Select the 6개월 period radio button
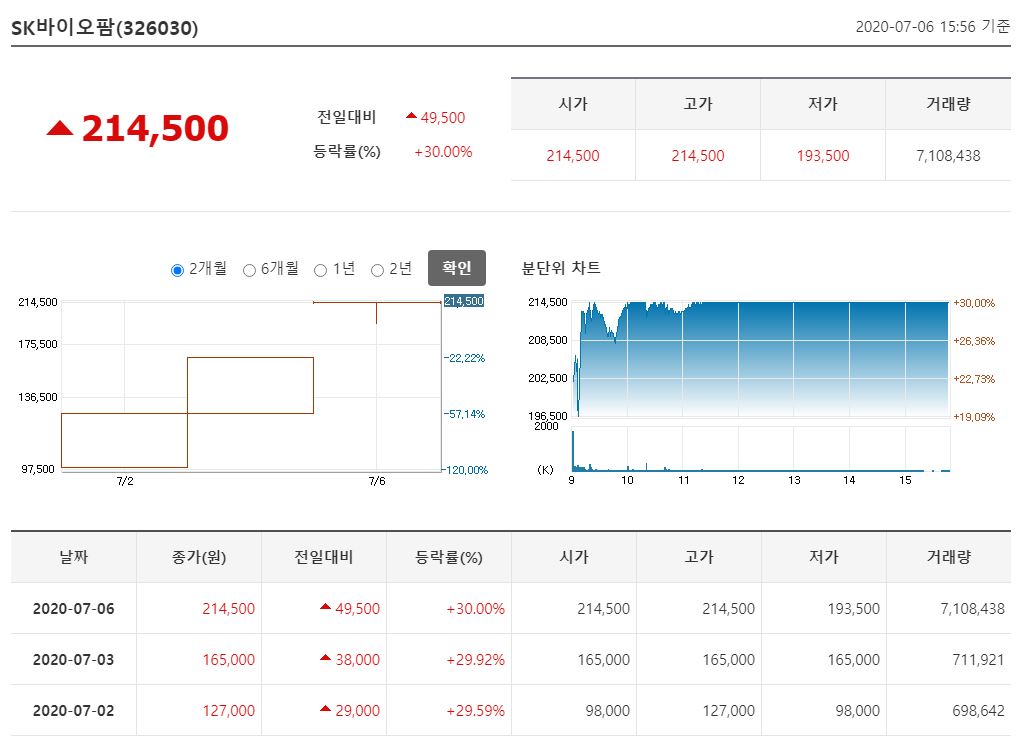Viewport: 1019px width, 750px height. 249,268
